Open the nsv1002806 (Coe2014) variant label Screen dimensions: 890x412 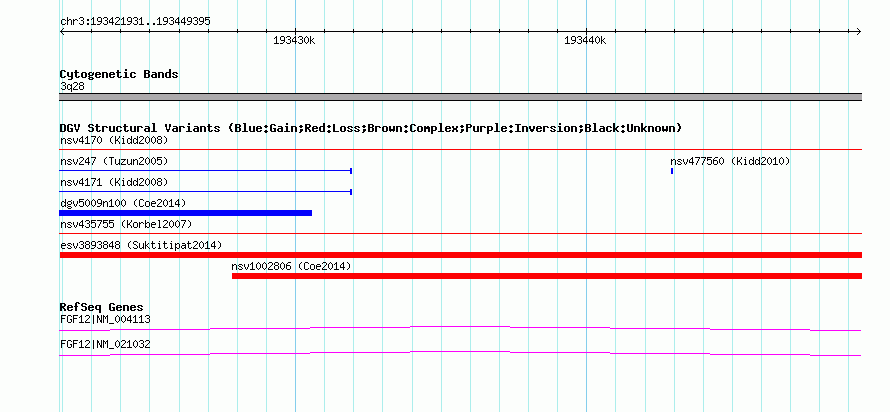(x=291, y=266)
